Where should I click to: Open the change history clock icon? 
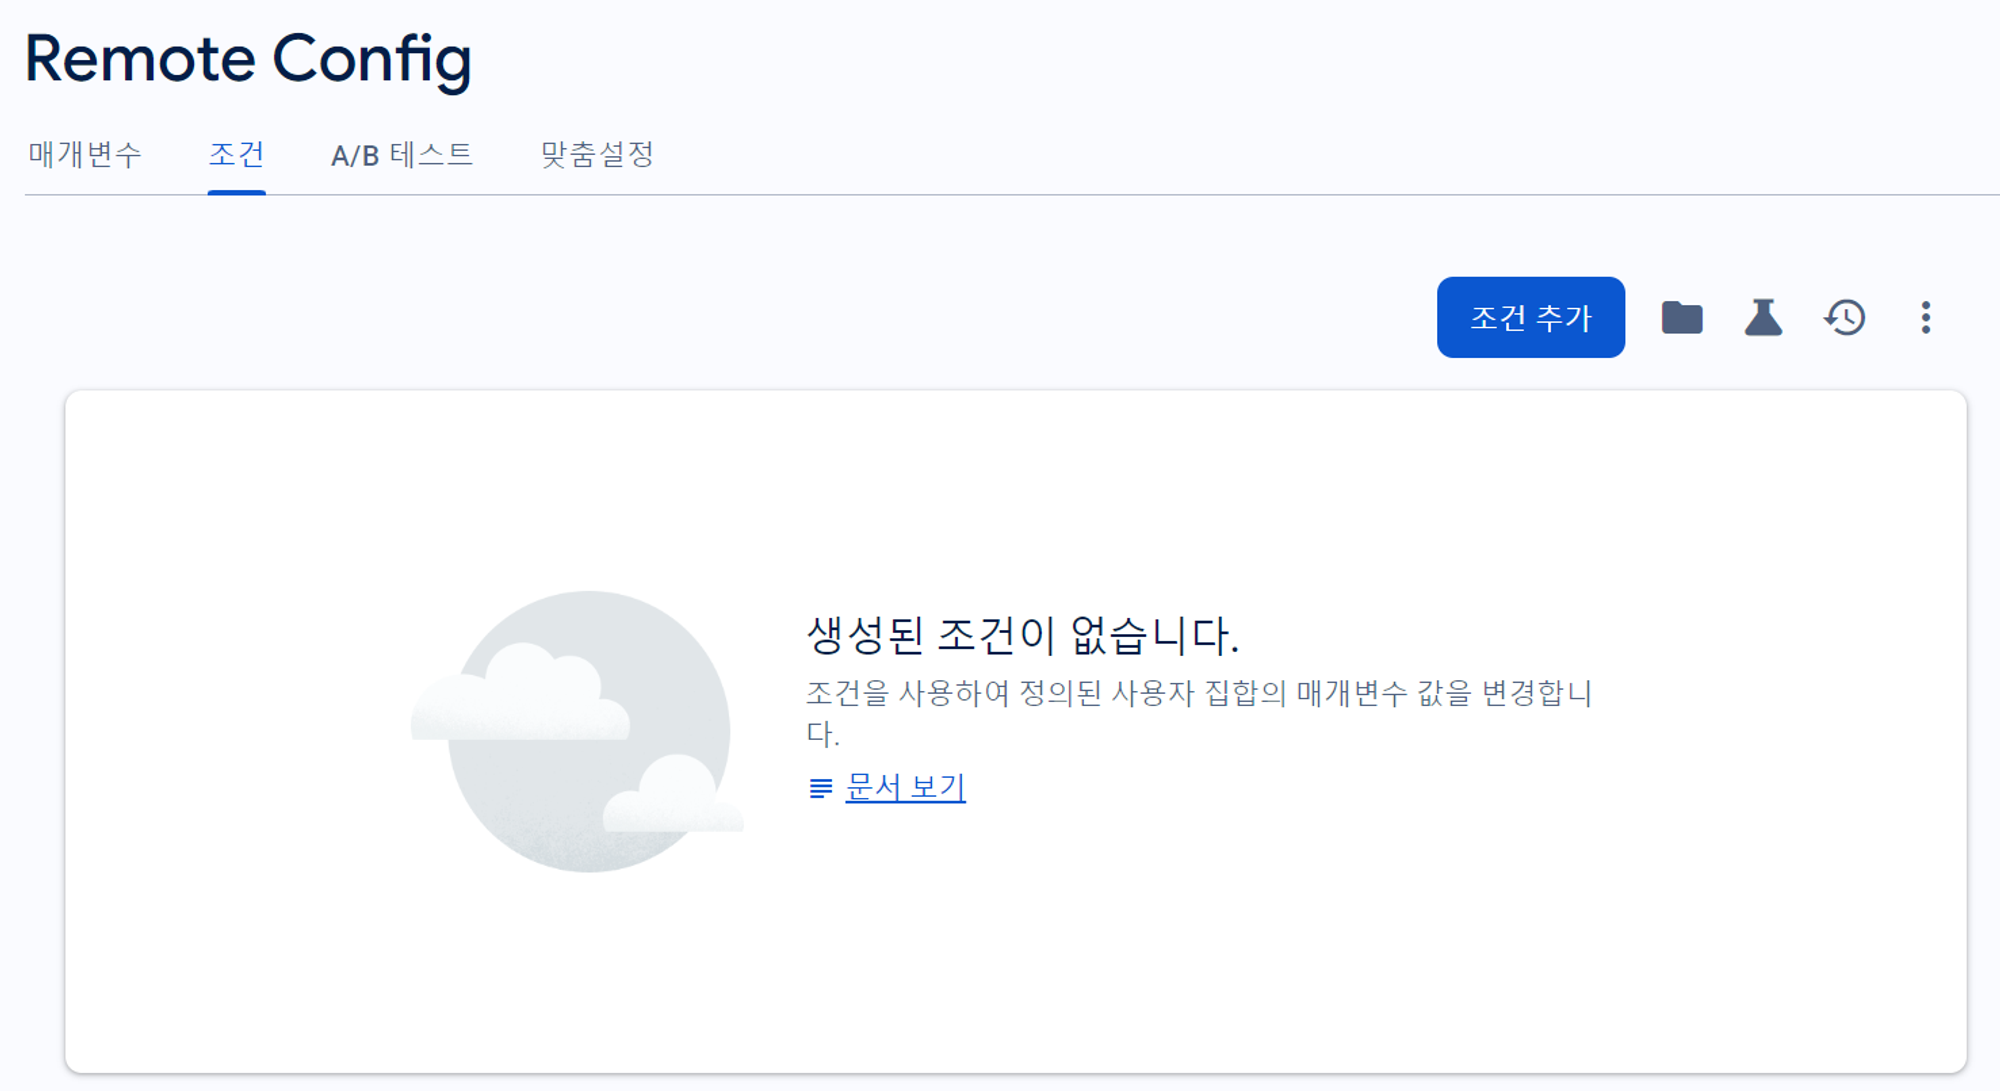(1845, 318)
